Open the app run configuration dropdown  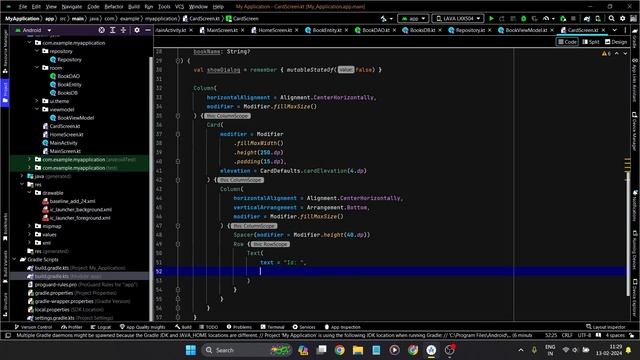pos(413,18)
